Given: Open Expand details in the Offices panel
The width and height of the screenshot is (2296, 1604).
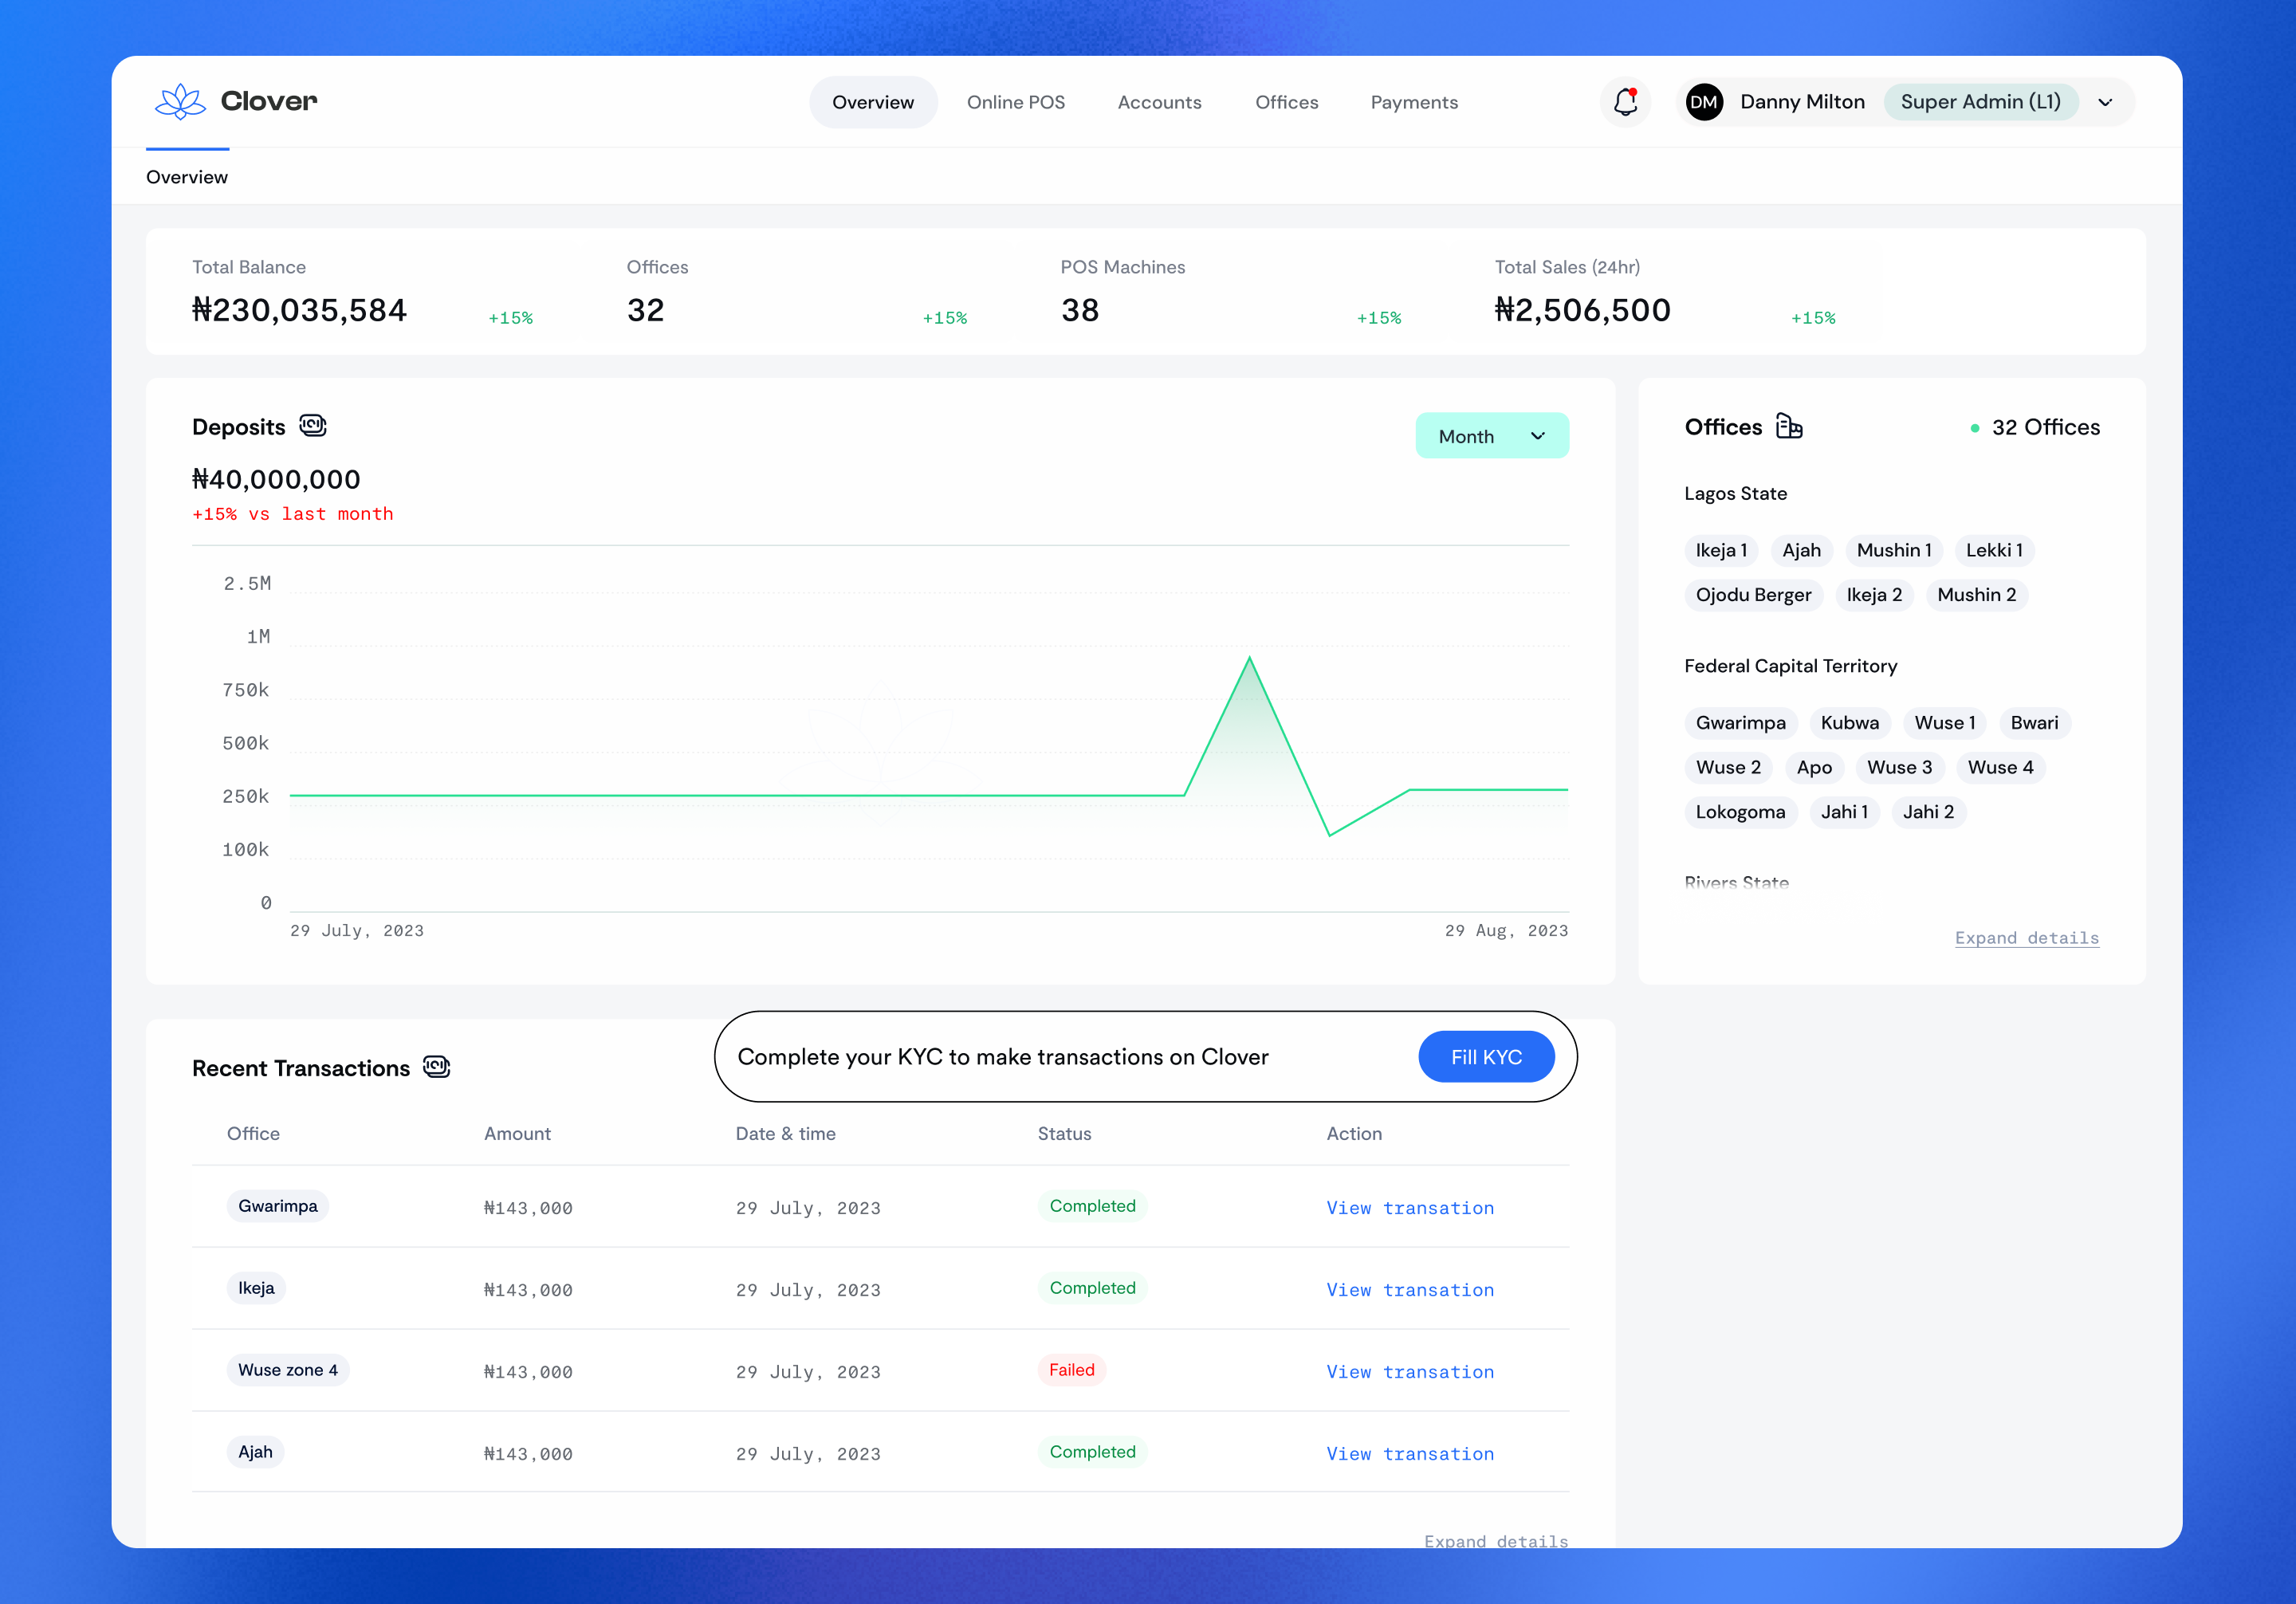Looking at the screenshot, I should tap(2027, 938).
